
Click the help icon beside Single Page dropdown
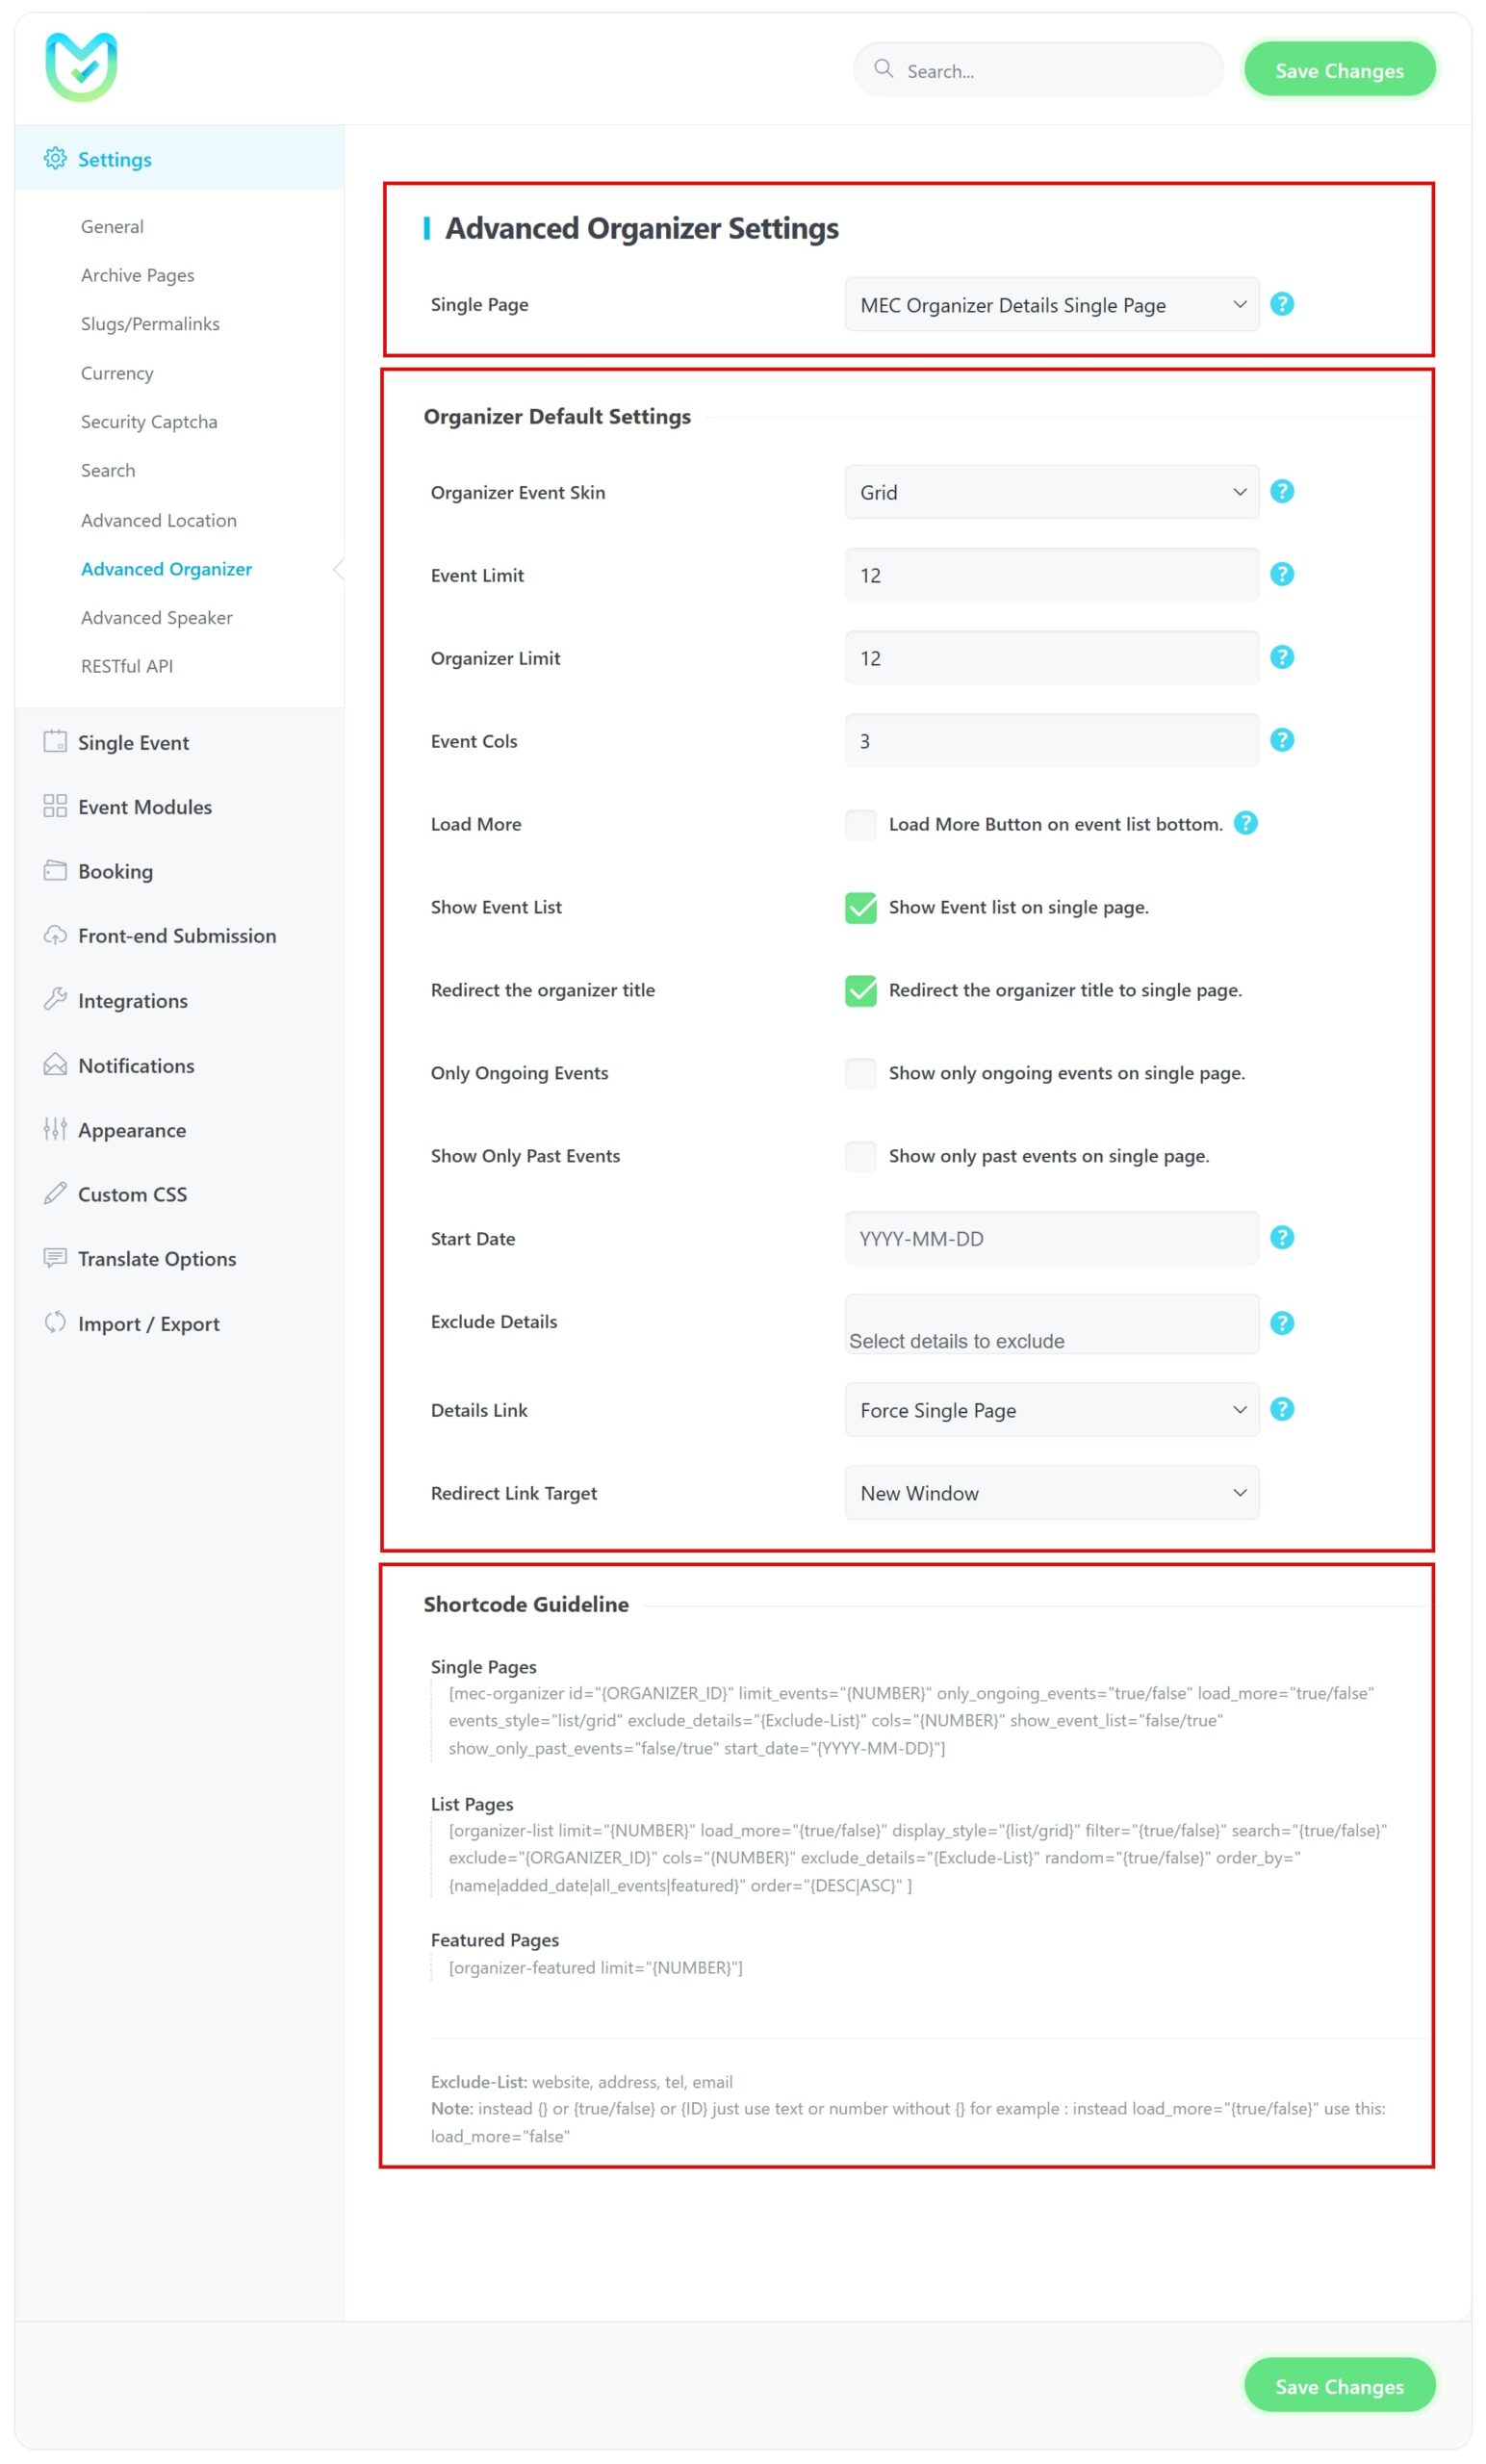pyautogui.click(x=1281, y=304)
